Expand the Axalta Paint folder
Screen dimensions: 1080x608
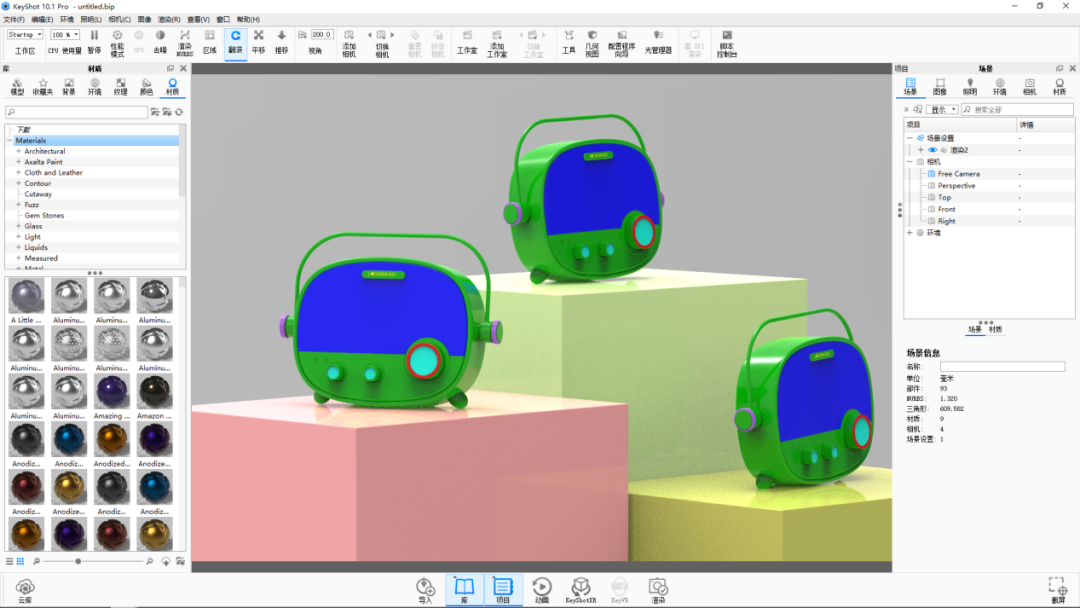tap(19, 162)
